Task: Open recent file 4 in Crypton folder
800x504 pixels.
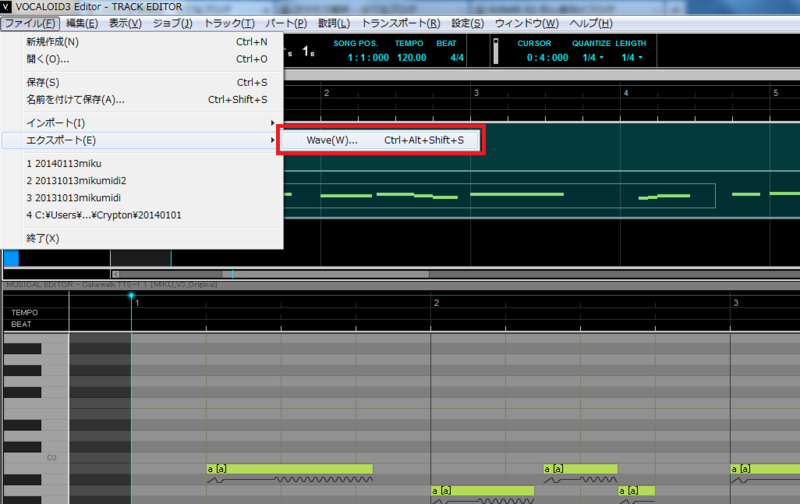Action: [142, 215]
